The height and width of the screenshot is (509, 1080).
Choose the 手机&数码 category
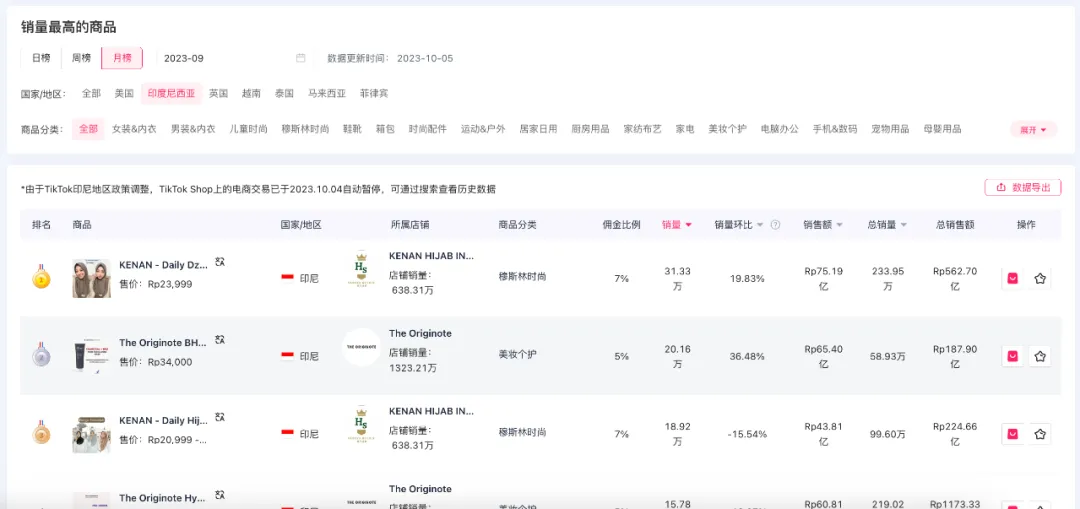[835, 129]
